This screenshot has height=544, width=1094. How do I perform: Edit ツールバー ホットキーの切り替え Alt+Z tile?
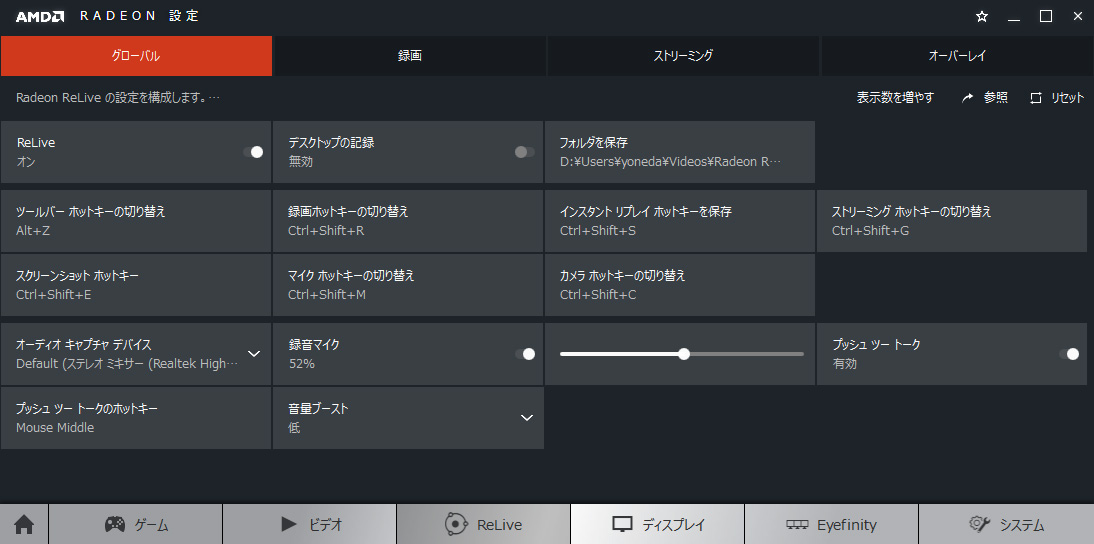click(x=136, y=221)
